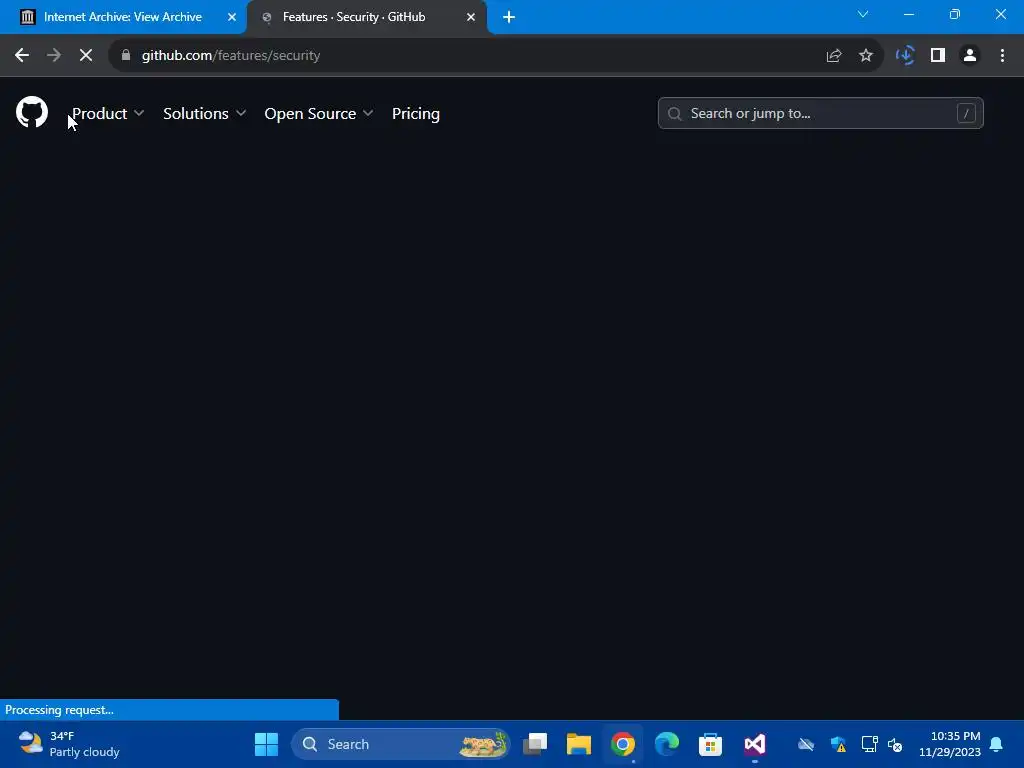Click the muted volume tray icon

tap(895, 744)
